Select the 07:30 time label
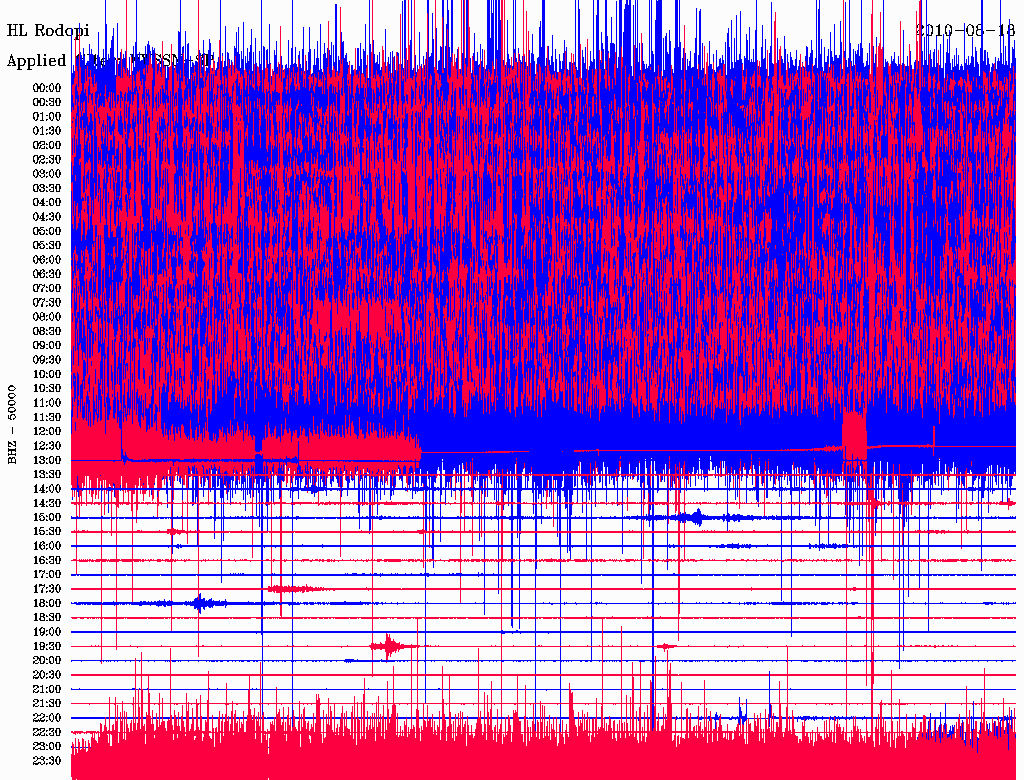1024x780 pixels. (x=46, y=303)
